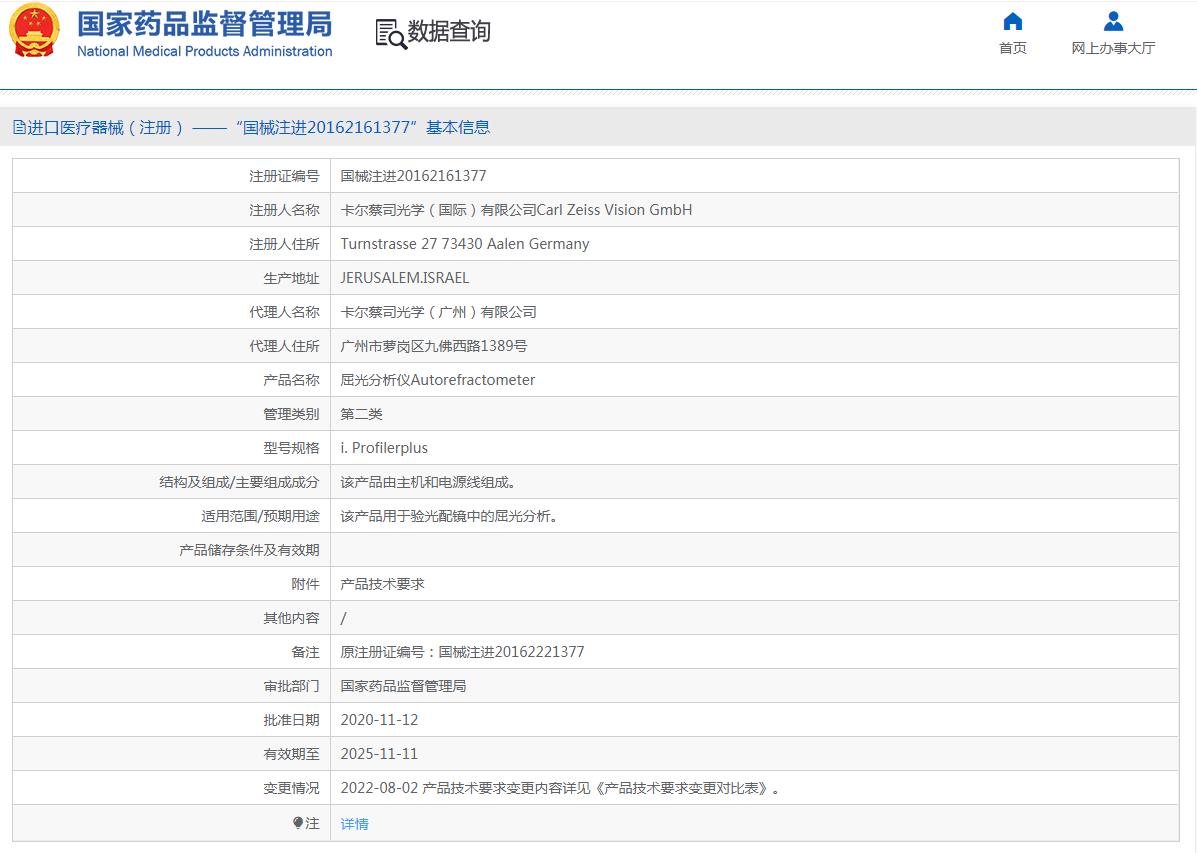Select product name 屈光分析仪Autorefractometer
1197x853 pixels.
tap(437, 380)
